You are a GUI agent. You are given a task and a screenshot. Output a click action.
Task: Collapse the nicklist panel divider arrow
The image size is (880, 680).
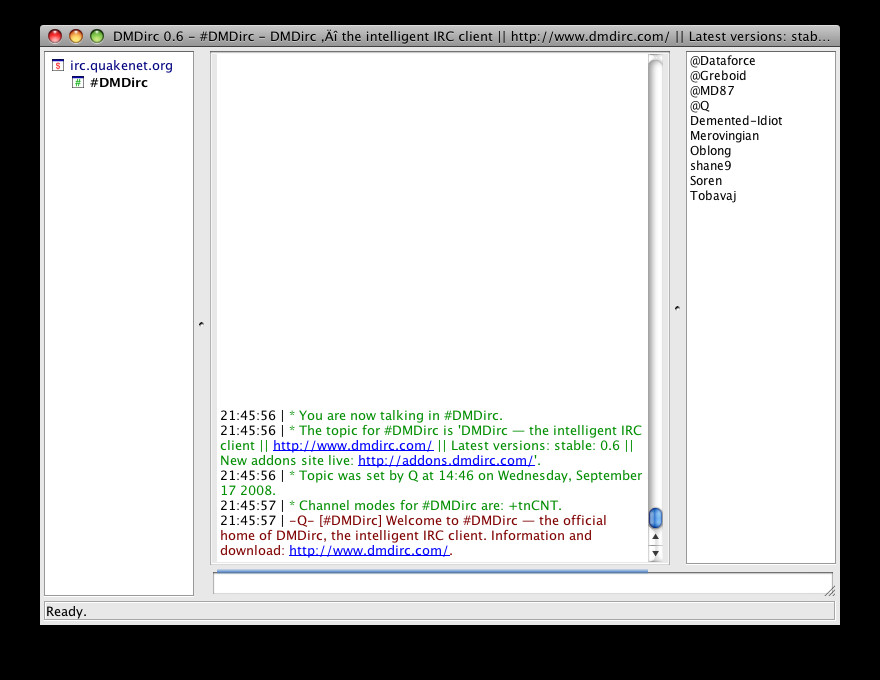(x=677, y=308)
